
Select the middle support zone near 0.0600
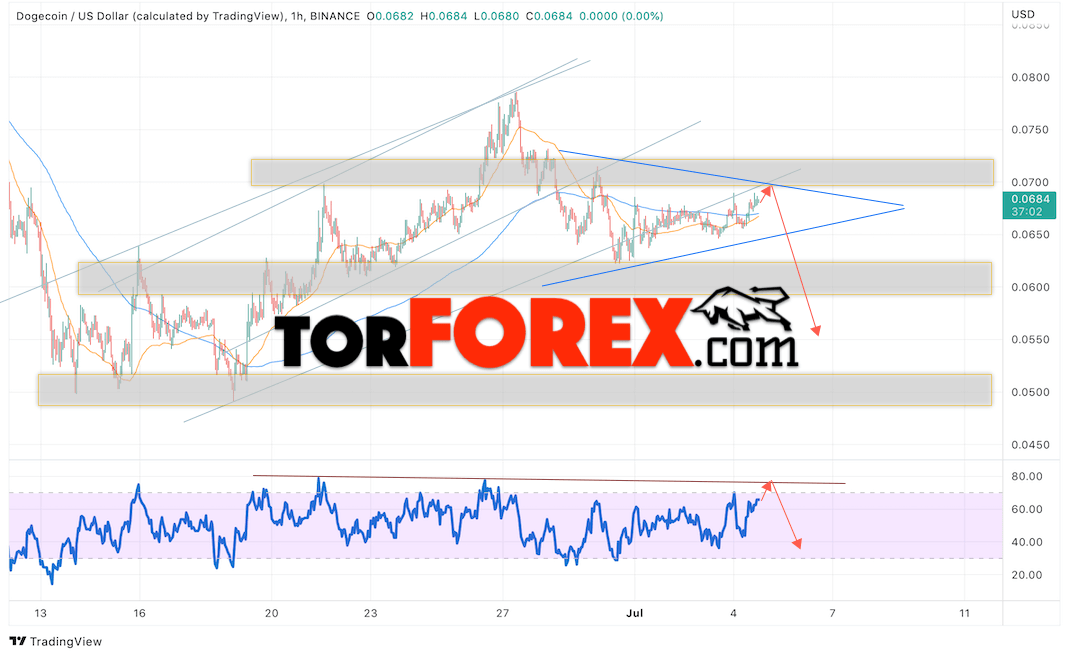pos(534,278)
